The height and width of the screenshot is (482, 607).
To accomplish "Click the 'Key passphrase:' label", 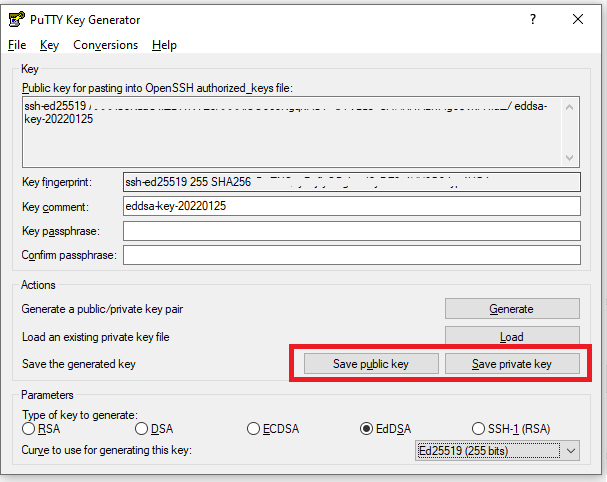I will (x=61, y=231).
